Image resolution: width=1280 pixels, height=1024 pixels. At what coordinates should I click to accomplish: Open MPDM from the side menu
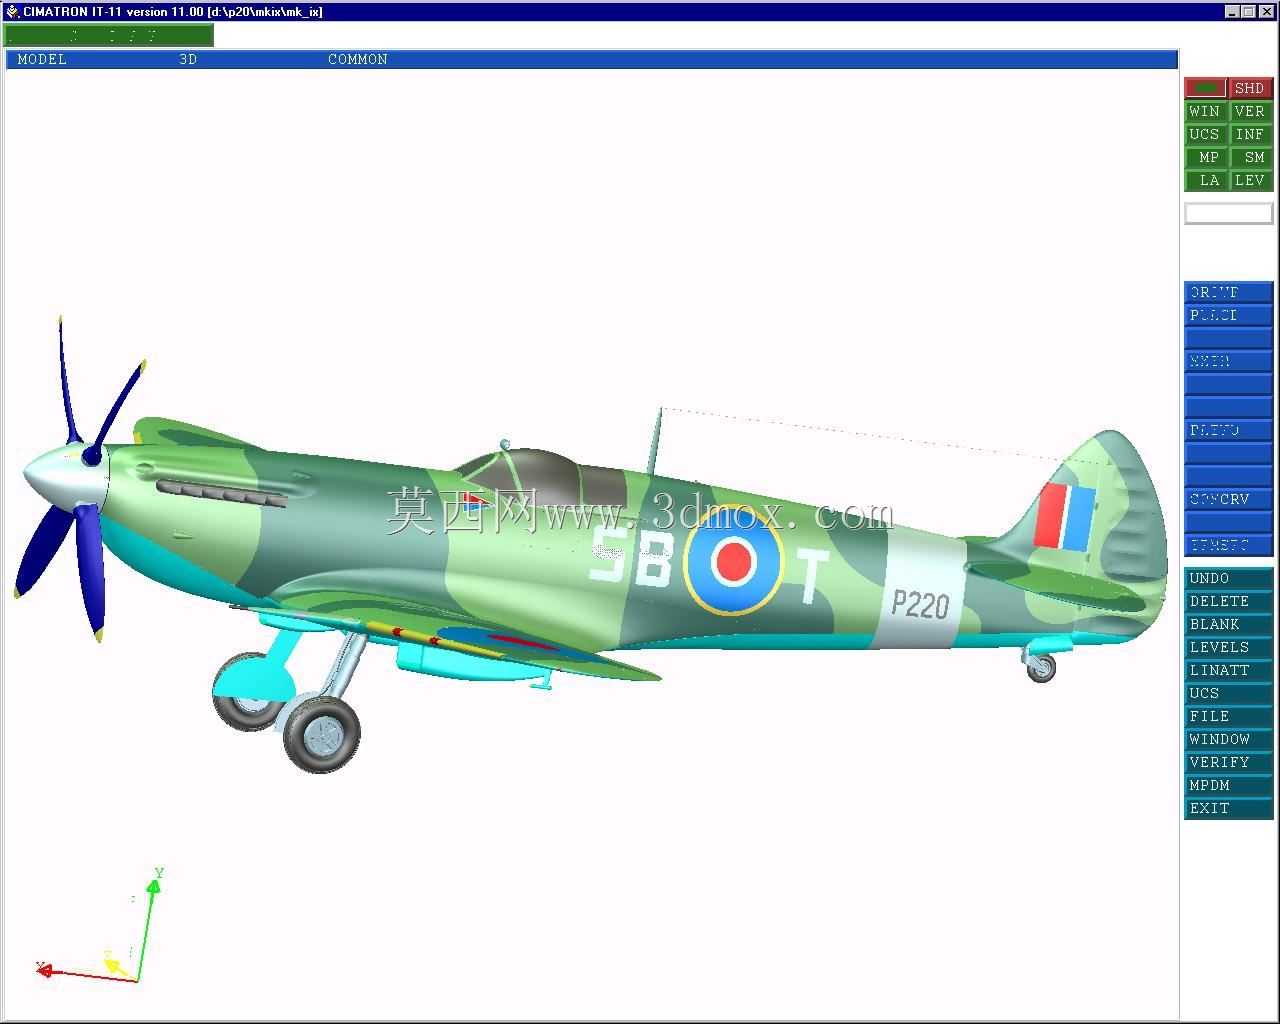pyautogui.click(x=1229, y=785)
